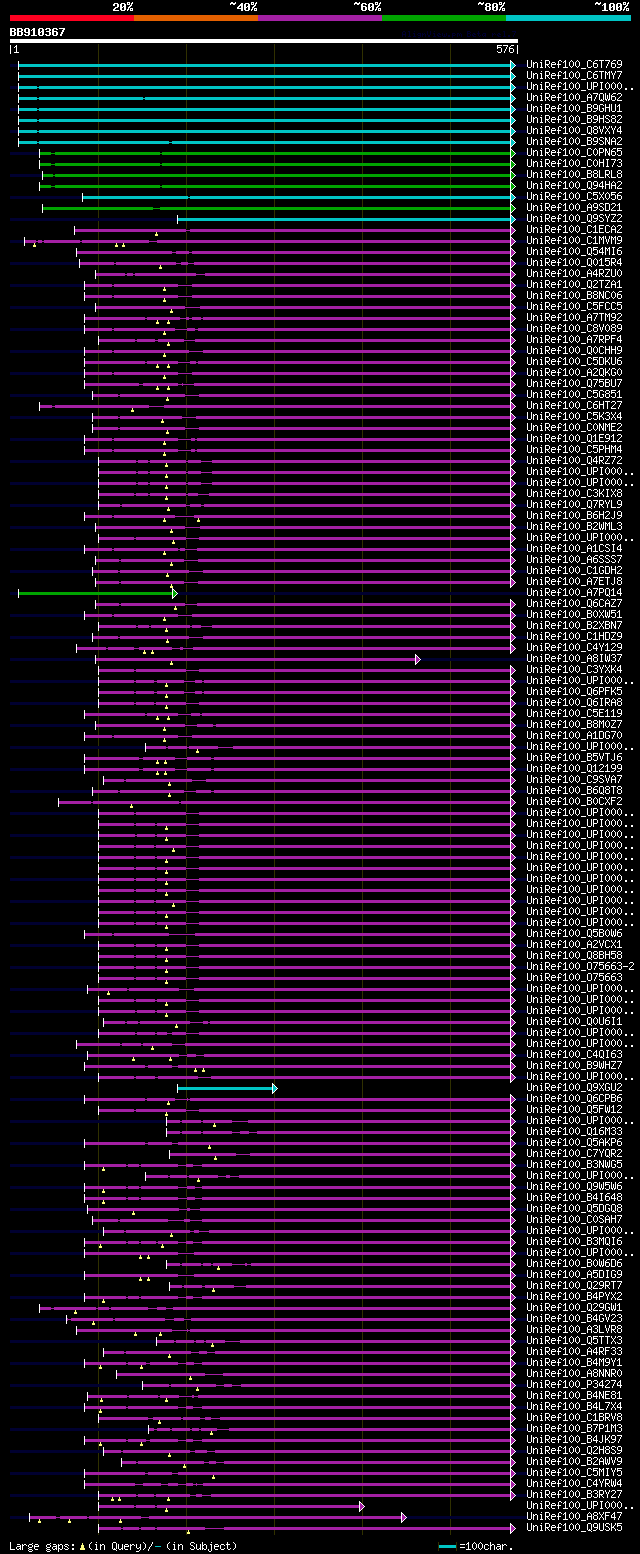Image resolution: width=640 pixels, height=1554 pixels.
Task: Select hit label UniRef100_B0CXF2
Action: coord(574,801)
